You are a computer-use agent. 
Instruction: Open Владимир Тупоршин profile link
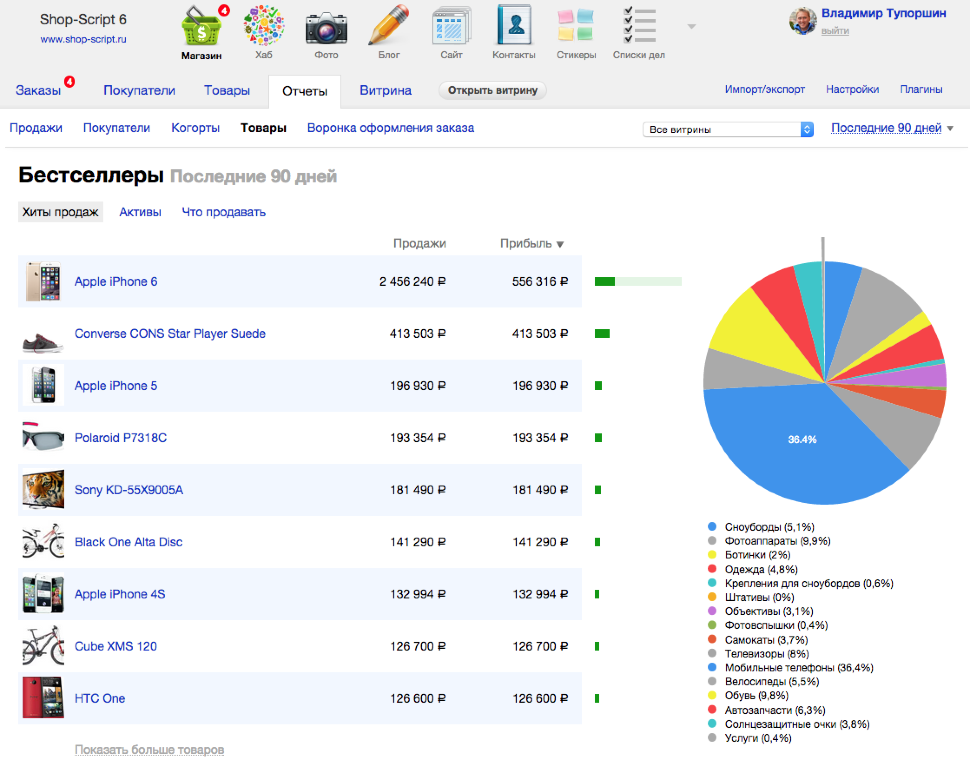point(883,13)
